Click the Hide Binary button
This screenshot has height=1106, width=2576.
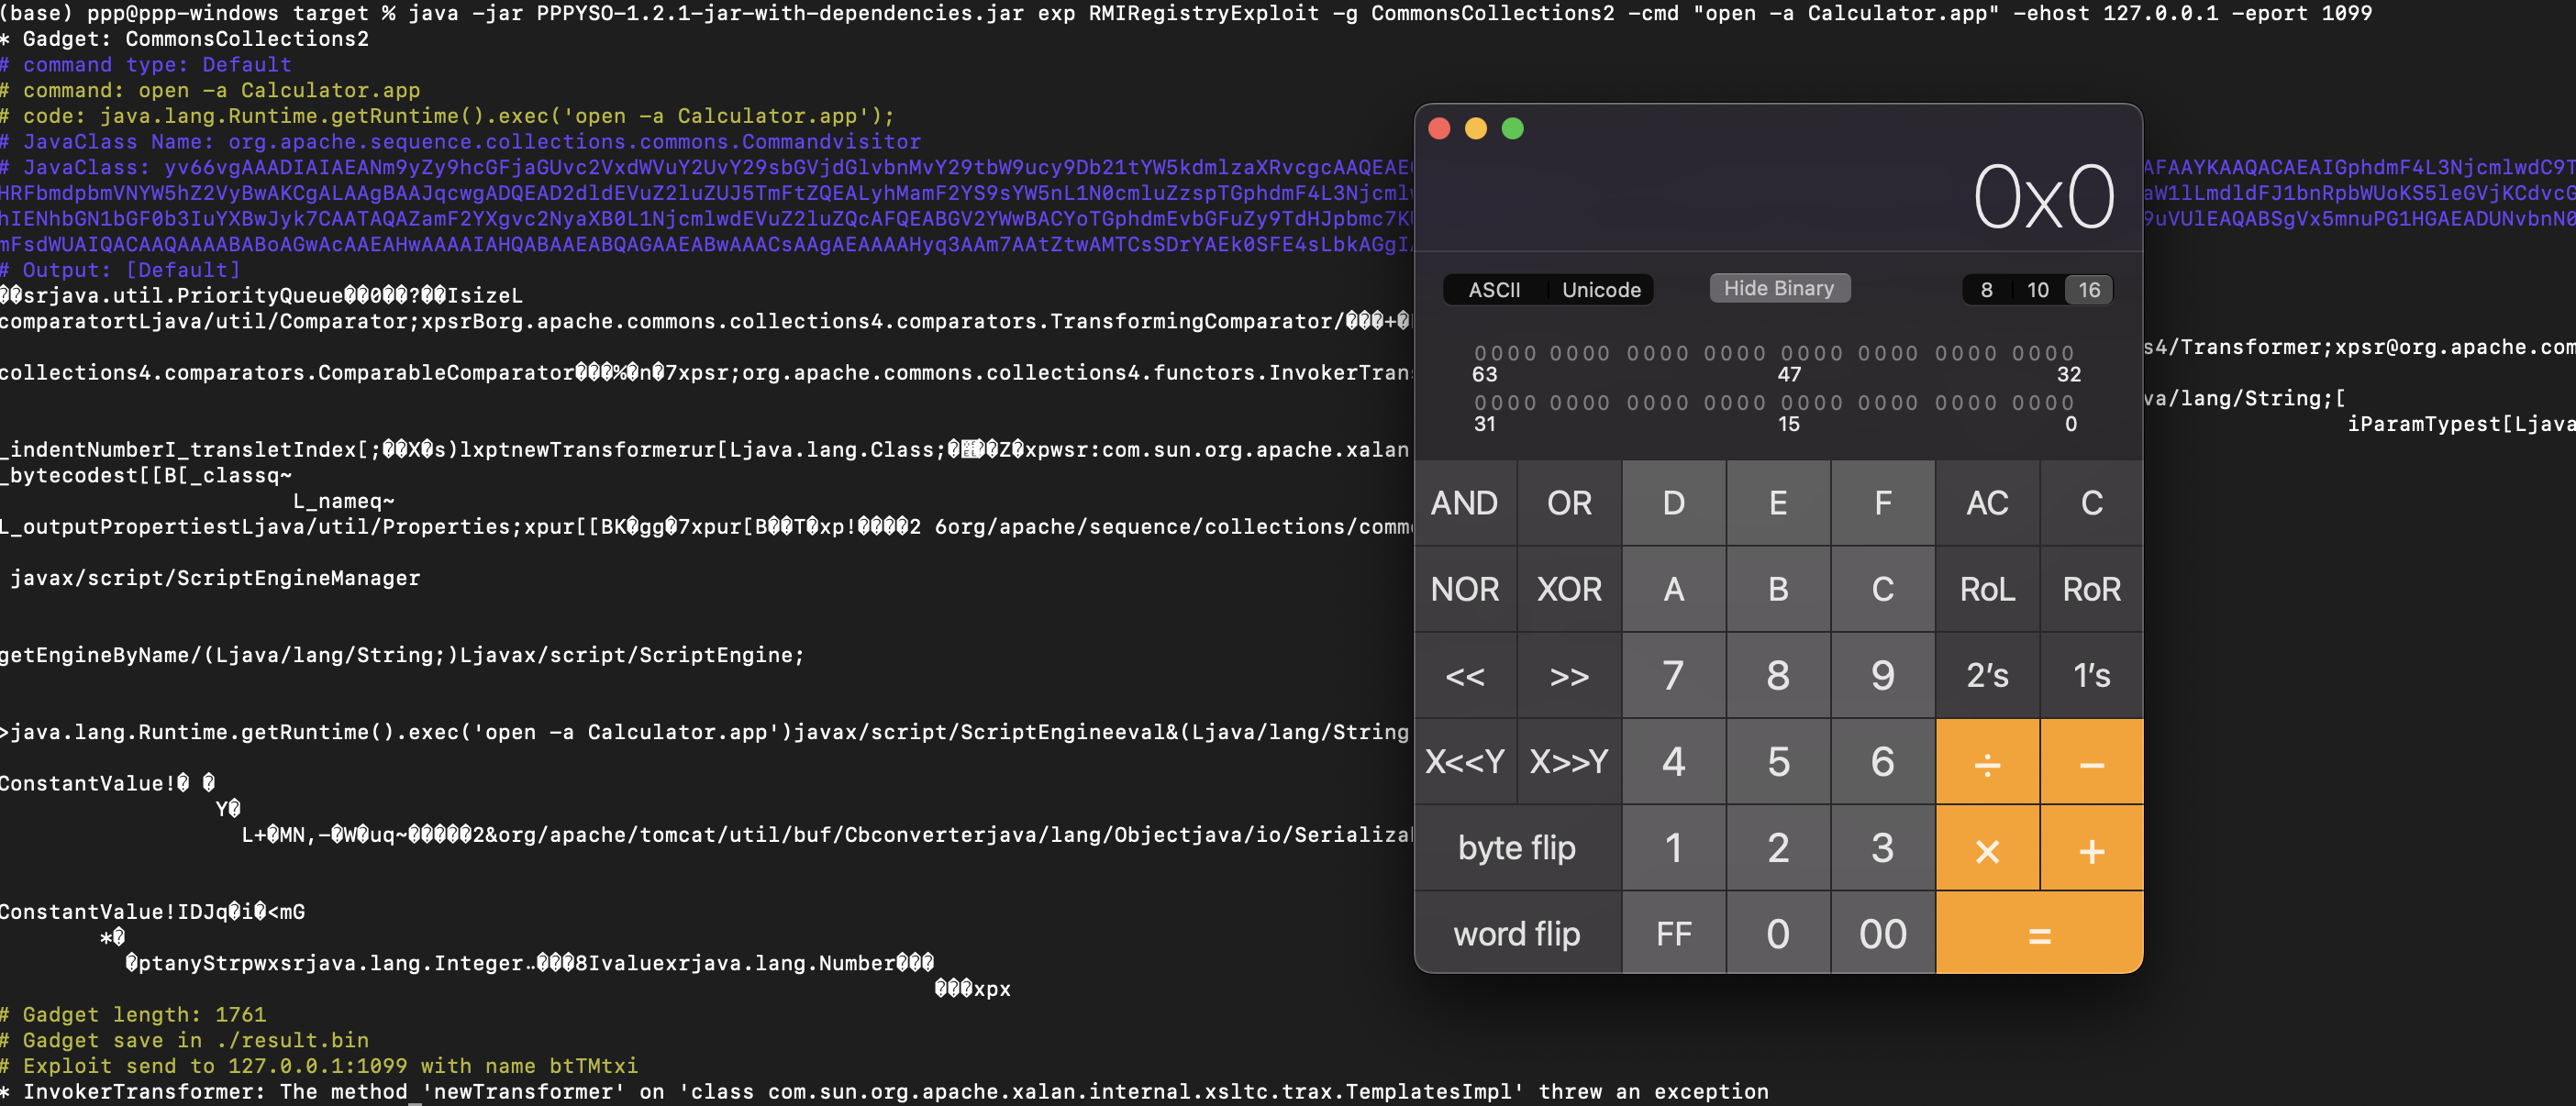[1778, 288]
